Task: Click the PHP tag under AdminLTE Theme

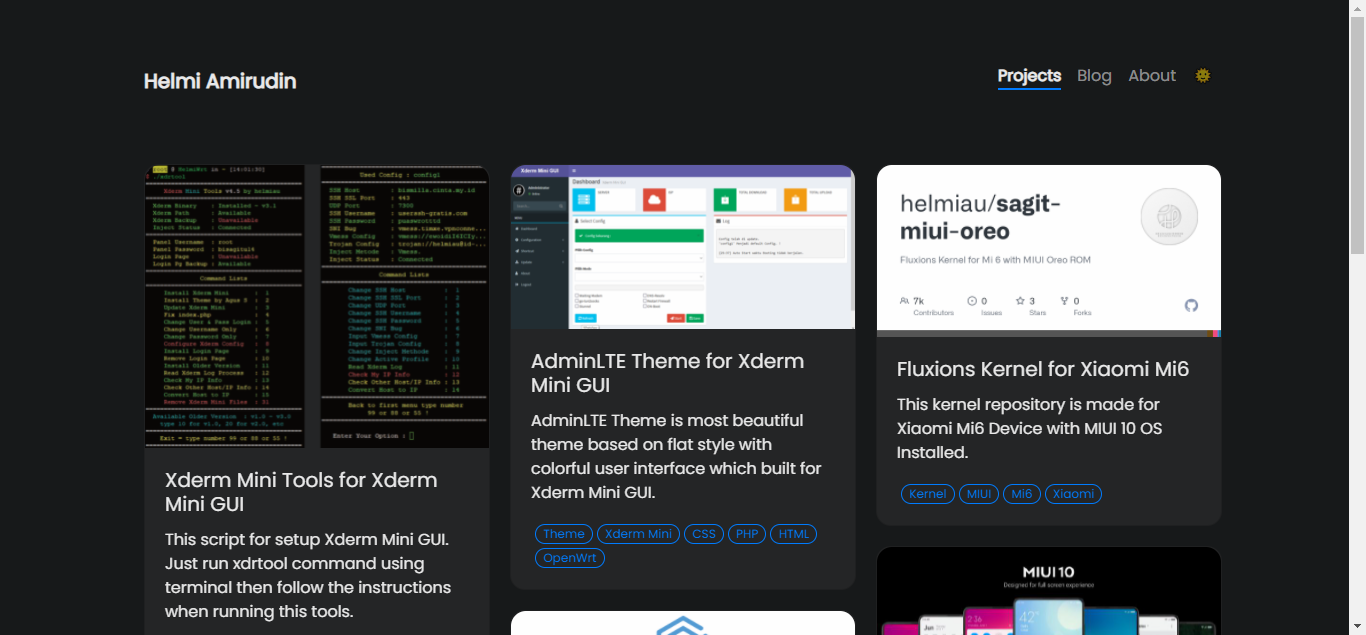Action: point(747,533)
